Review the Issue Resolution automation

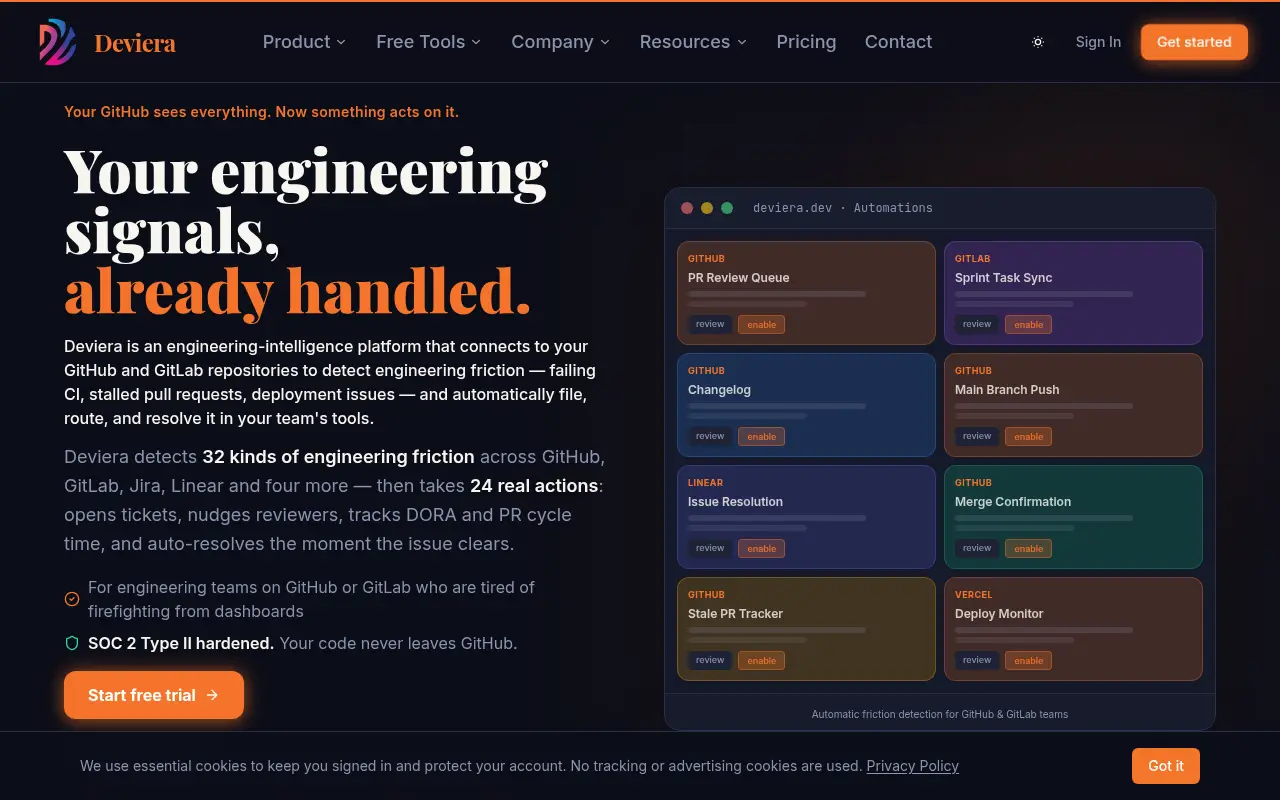pos(710,548)
